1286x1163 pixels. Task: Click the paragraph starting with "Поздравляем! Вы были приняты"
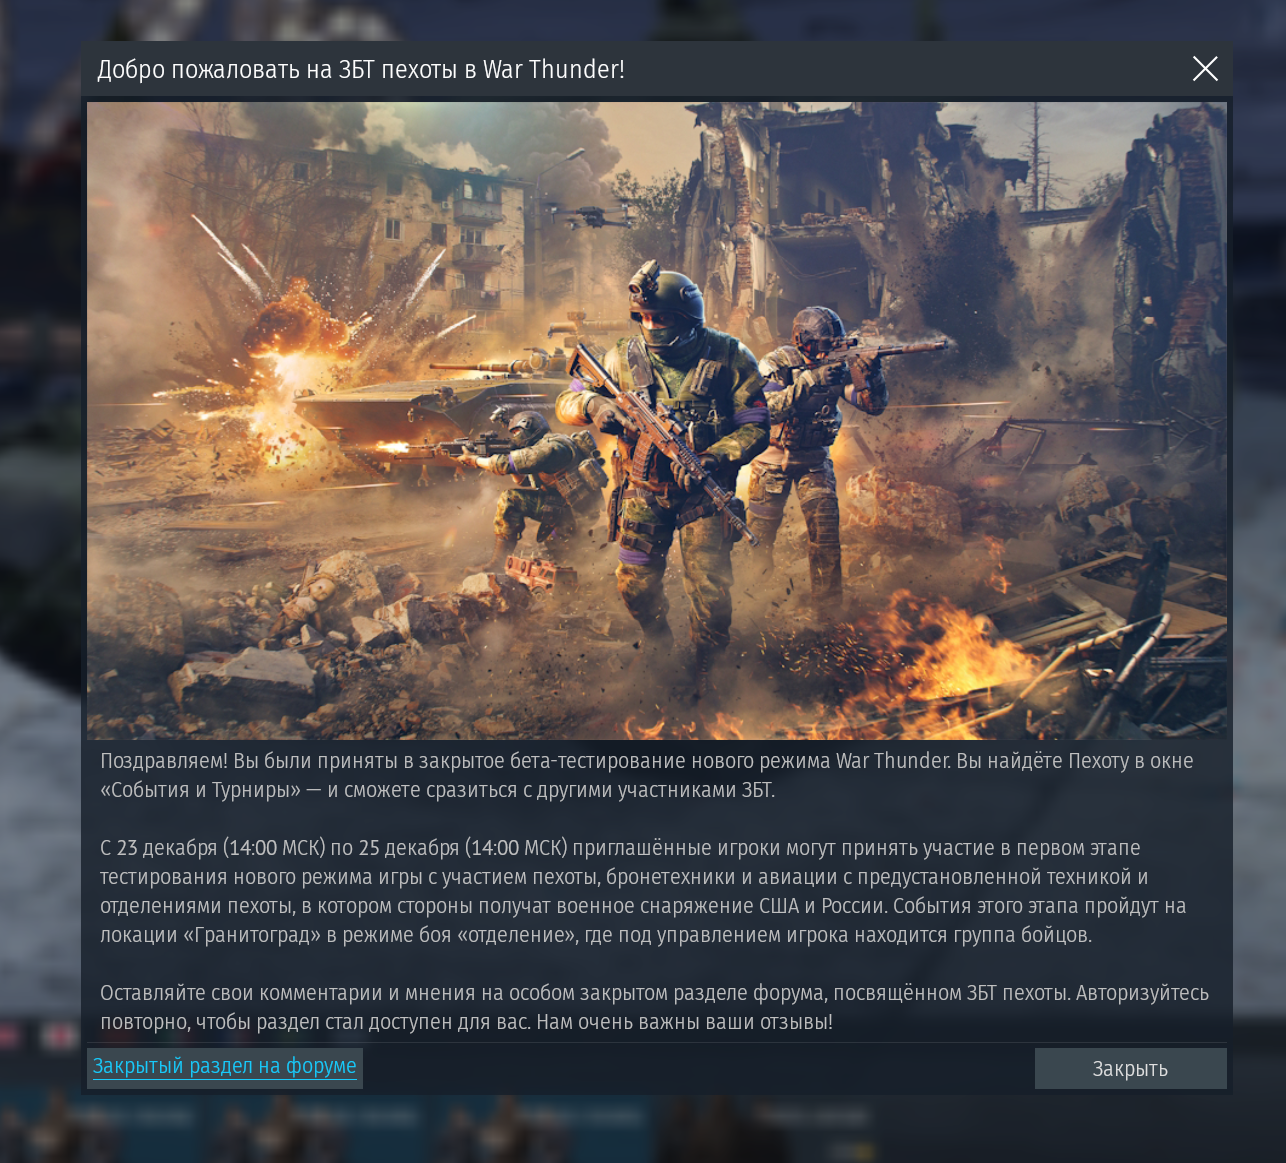coord(647,775)
